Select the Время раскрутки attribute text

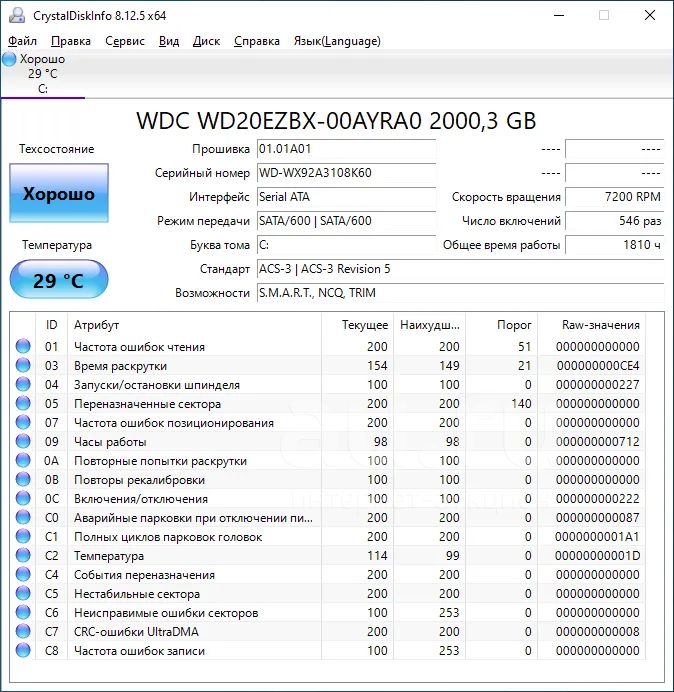pyautogui.click(x=120, y=366)
